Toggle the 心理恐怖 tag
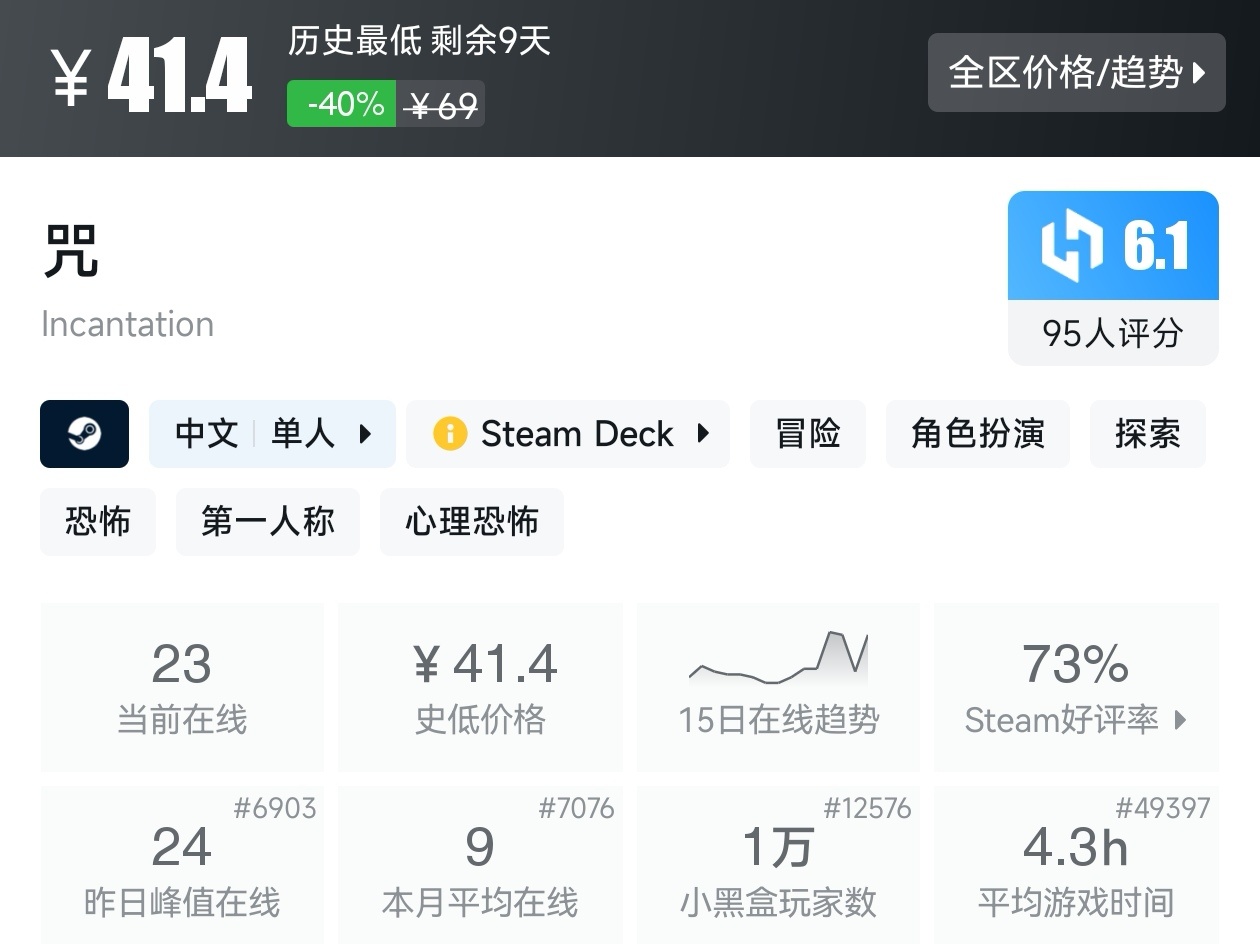 471,521
